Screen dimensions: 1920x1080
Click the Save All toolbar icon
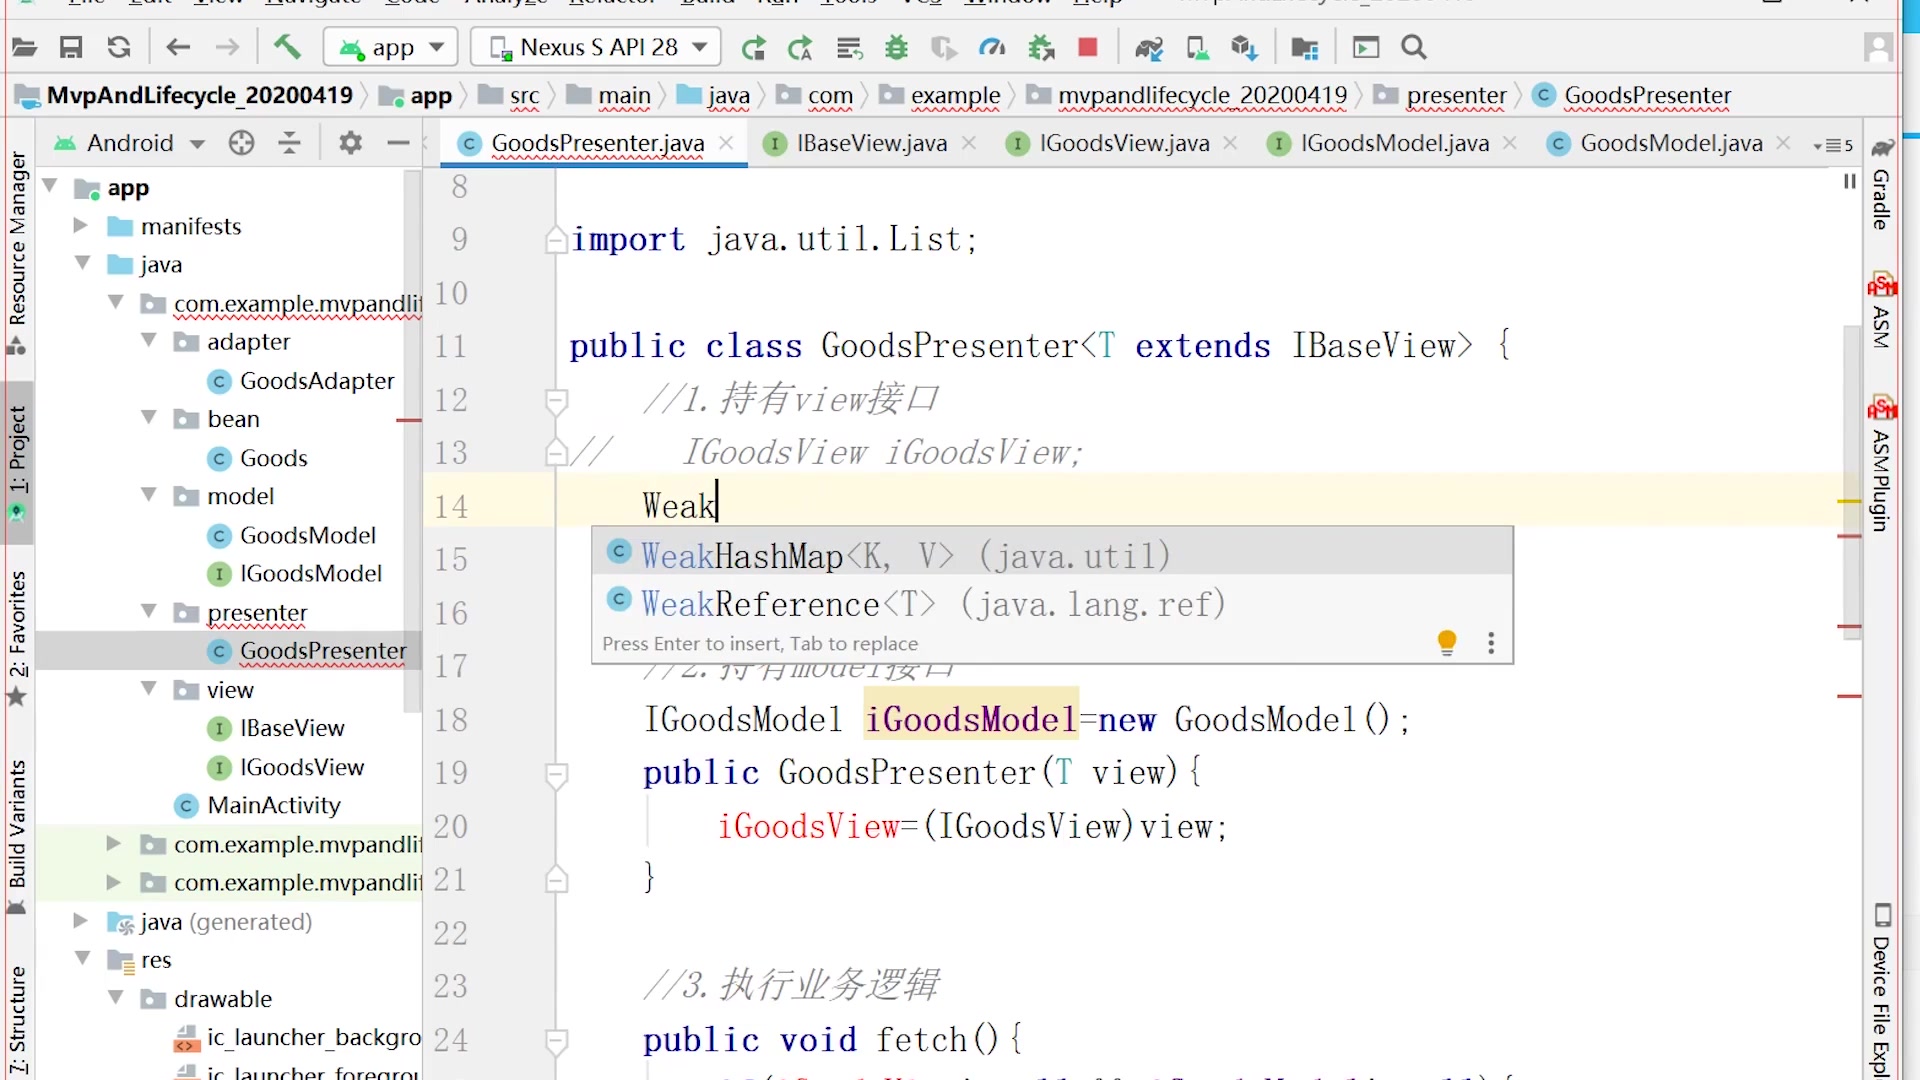(x=71, y=47)
